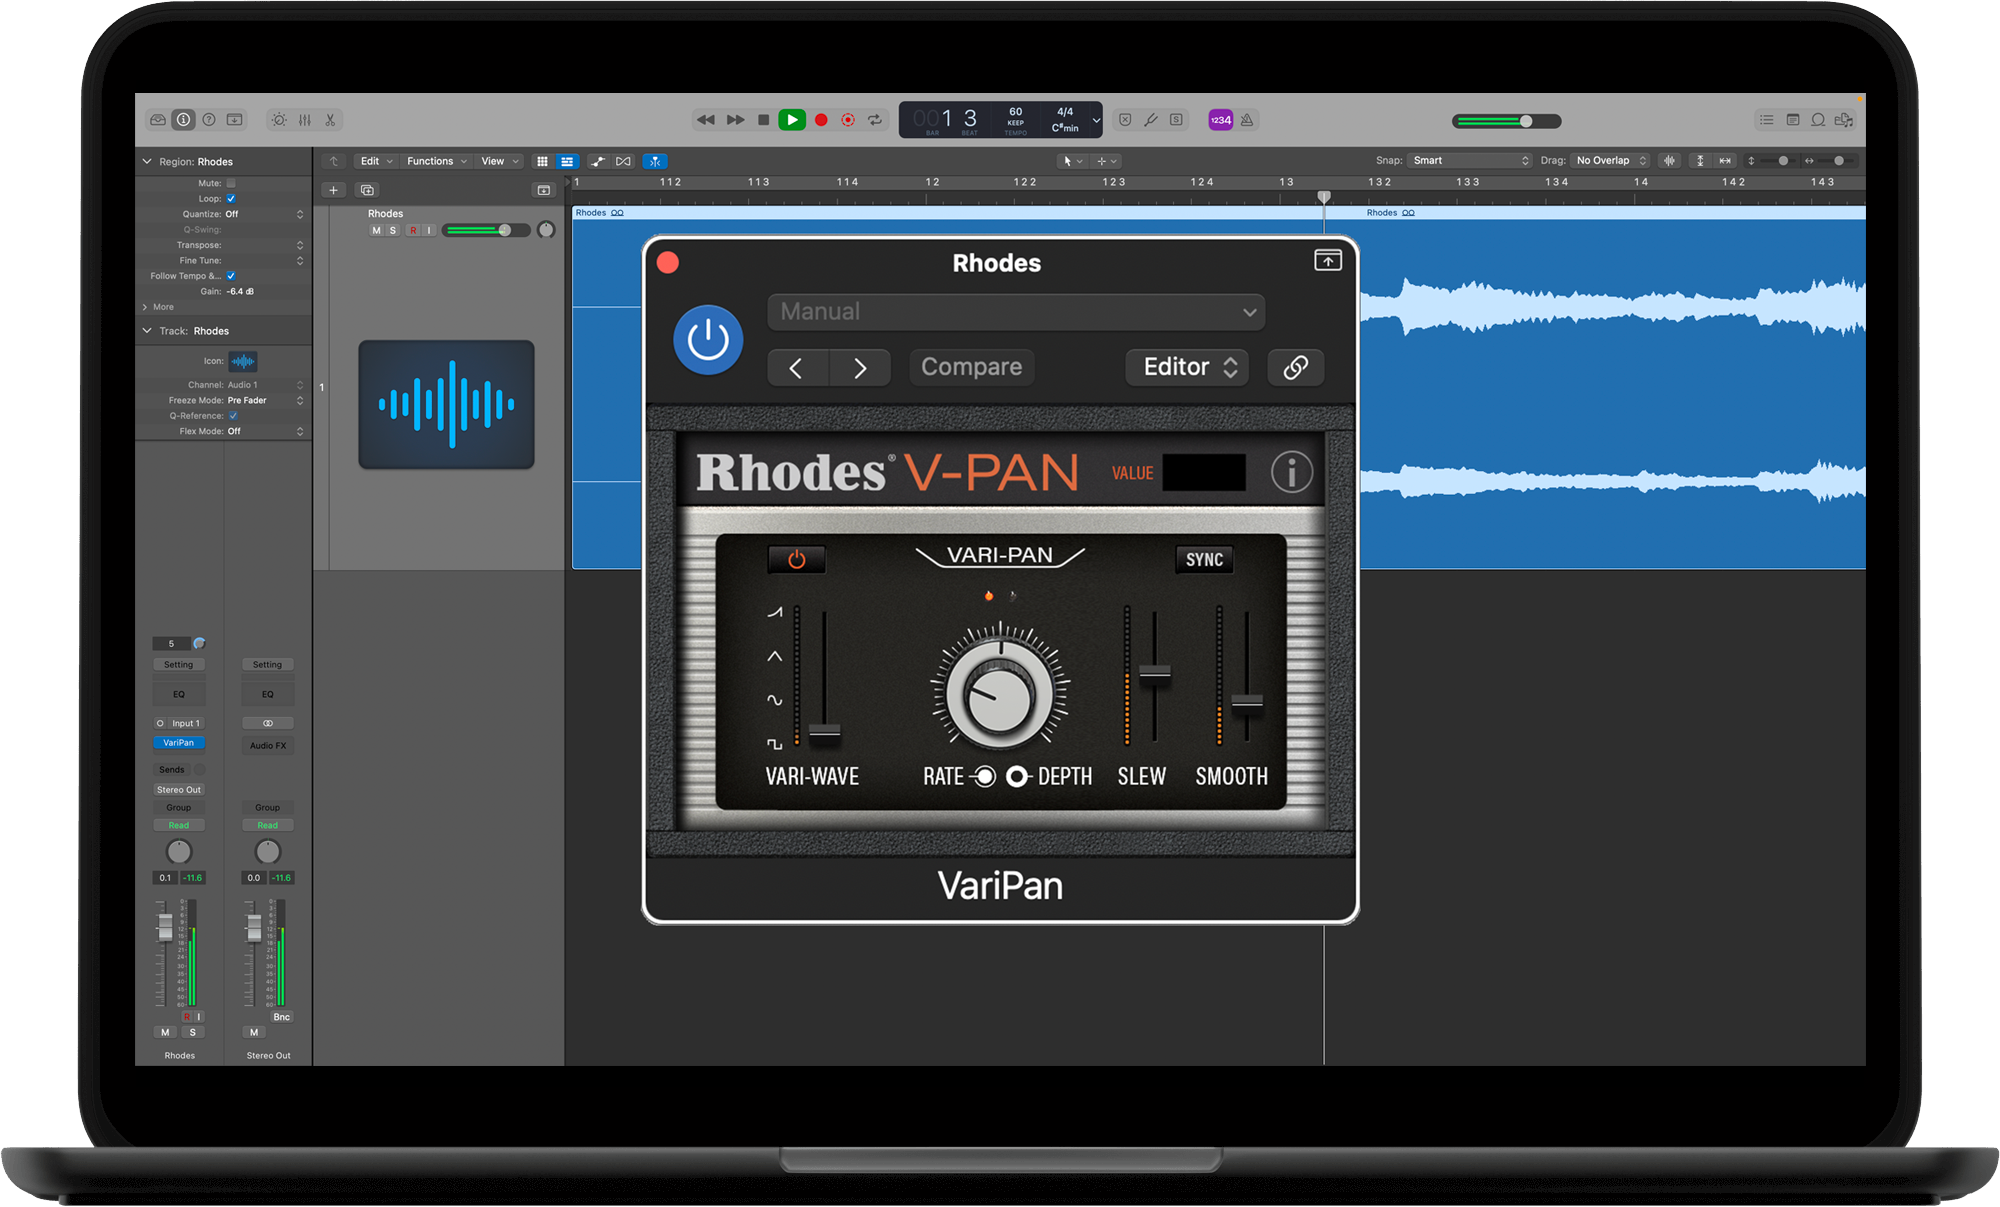This screenshot has width=2000, height=1207.
Task: Expand the More disclosure triangle
Action: (146, 307)
